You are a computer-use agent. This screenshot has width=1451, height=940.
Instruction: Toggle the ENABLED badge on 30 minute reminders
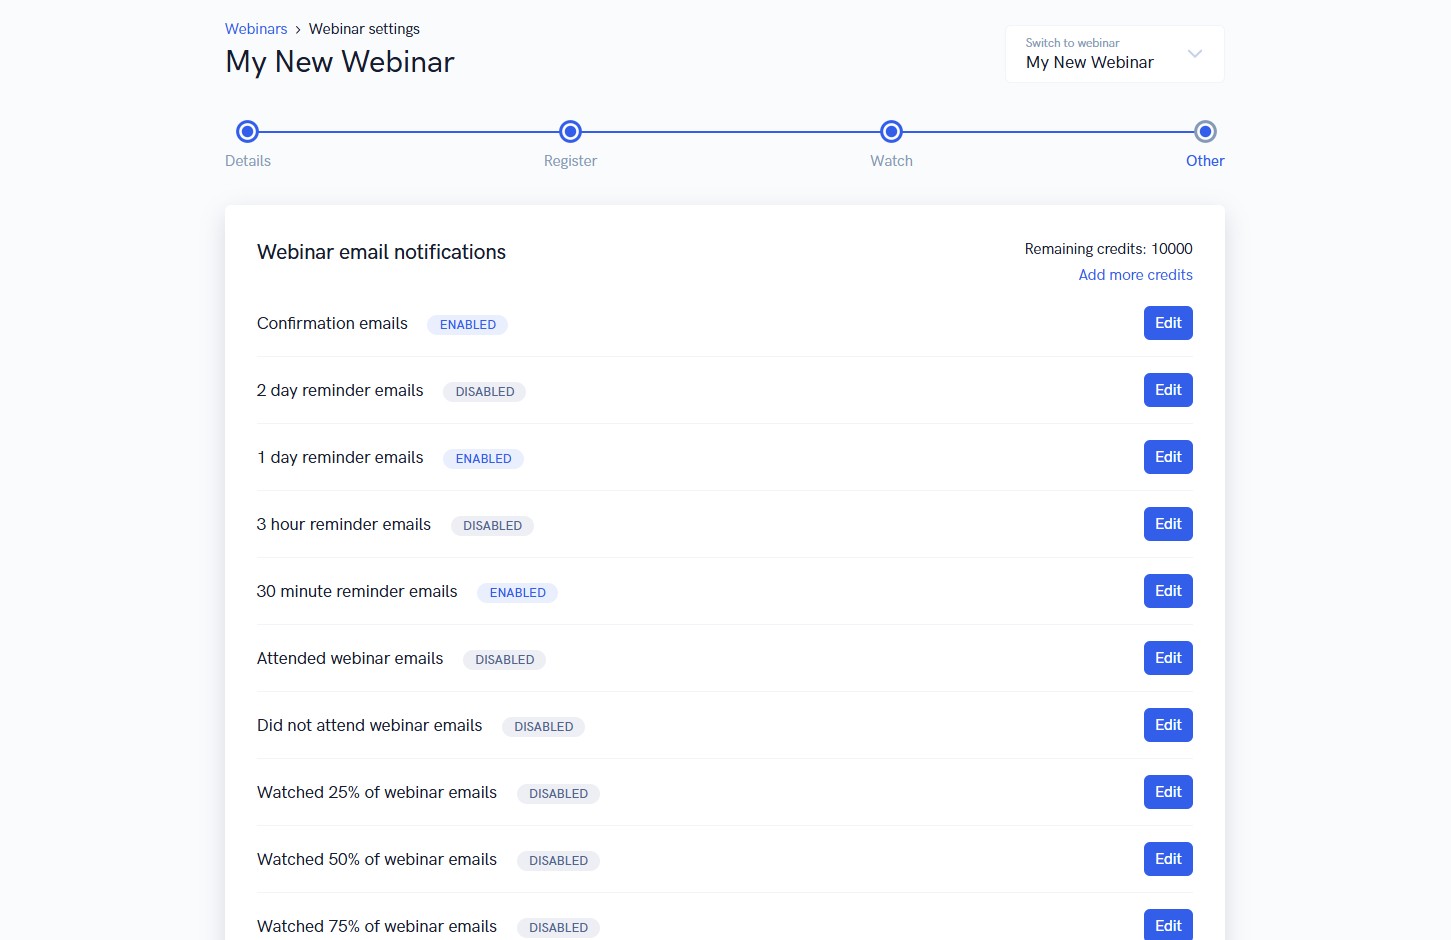[517, 592]
